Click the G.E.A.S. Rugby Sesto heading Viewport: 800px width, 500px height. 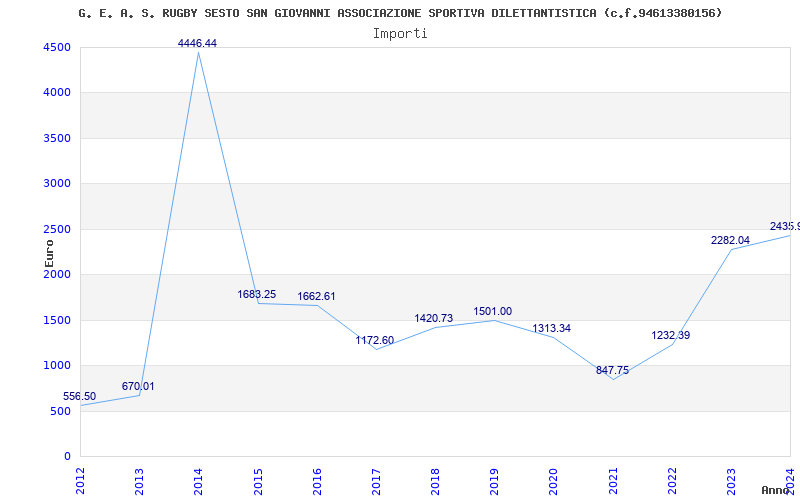[400, 13]
